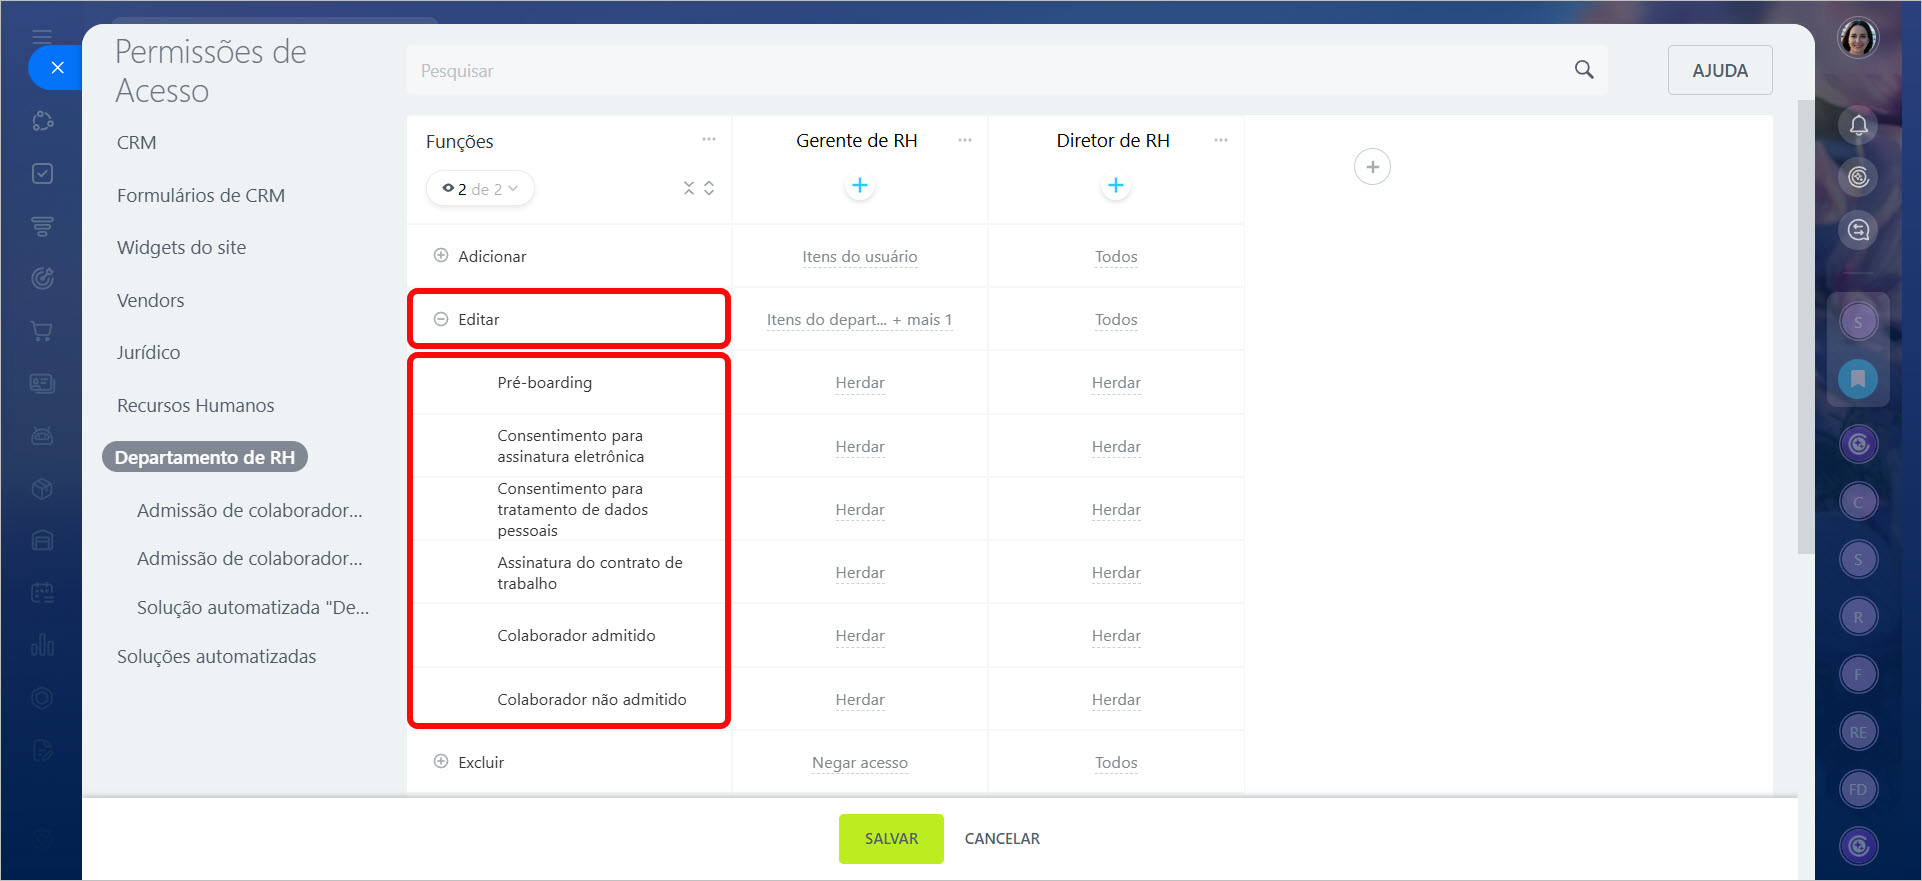This screenshot has width=1922, height=881.
Task: Add user to Diretor de RH role
Action: pos(1116,185)
